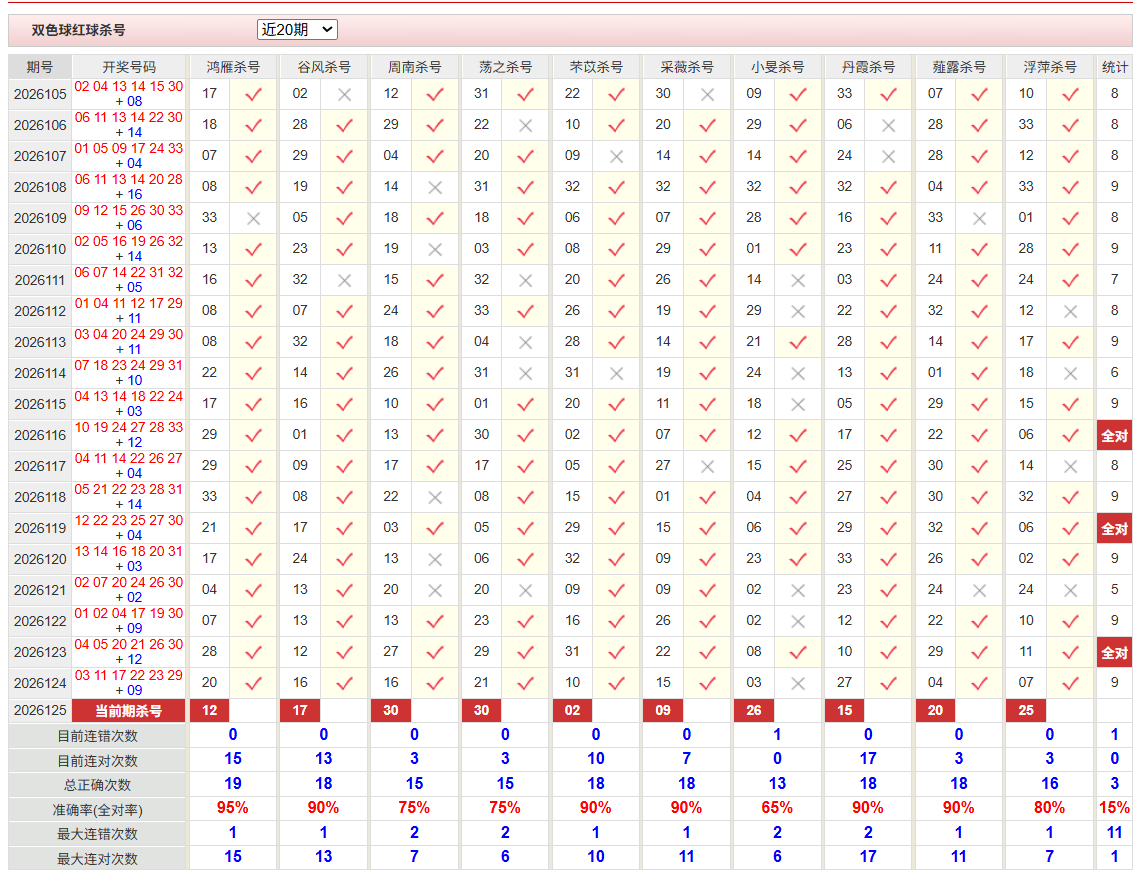Click period number 2026110
The height and width of the screenshot is (883, 1138).
coord(40,250)
